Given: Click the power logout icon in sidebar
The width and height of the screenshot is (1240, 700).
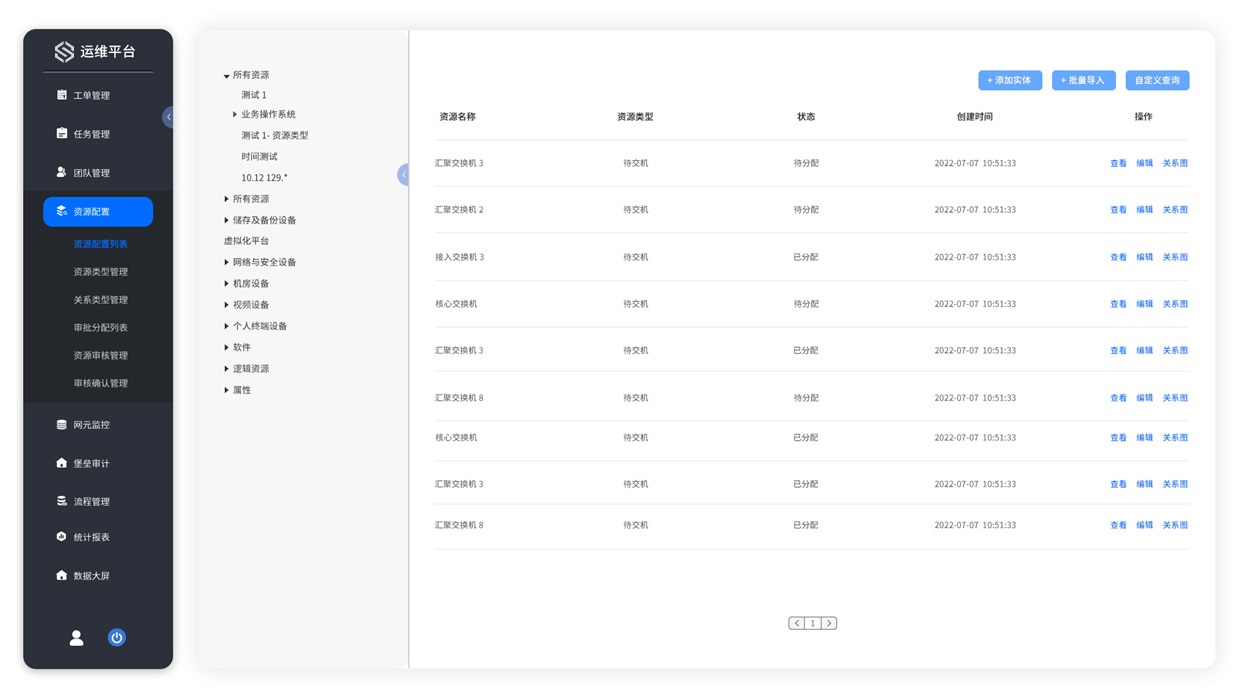Looking at the screenshot, I should tap(117, 638).
